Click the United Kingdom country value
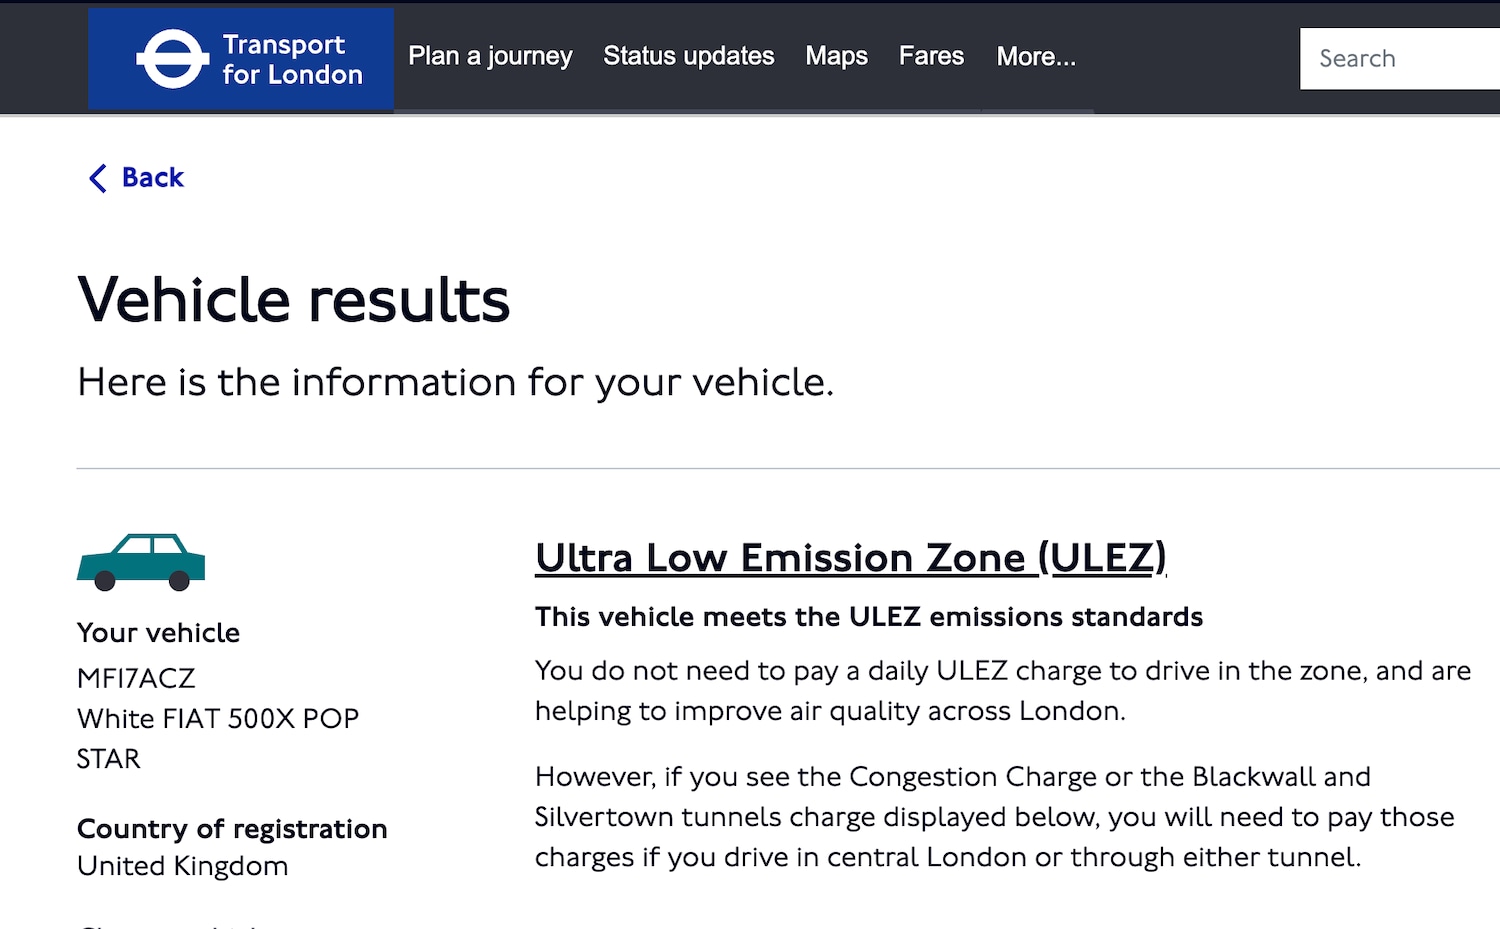The width and height of the screenshot is (1500, 929). pos(182,866)
